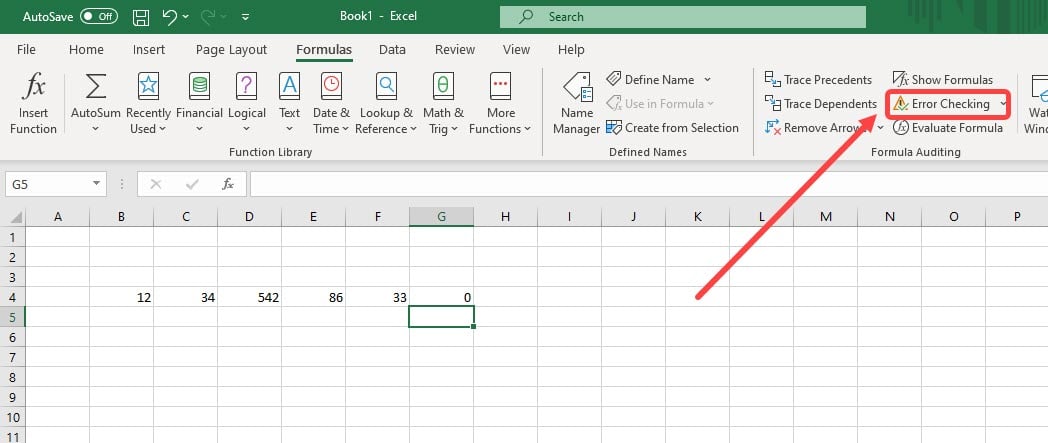This screenshot has height=443, width=1048.
Task: Select column P header
Action: click(1017, 216)
